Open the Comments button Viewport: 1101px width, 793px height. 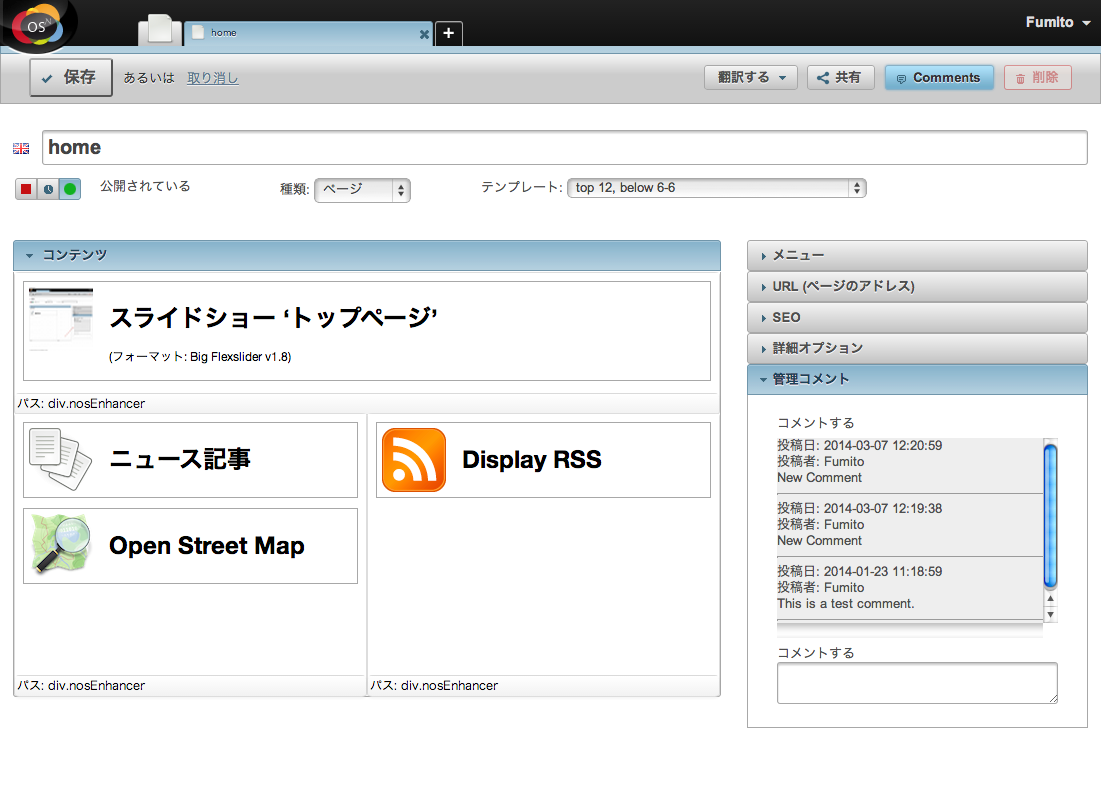(939, 77)
